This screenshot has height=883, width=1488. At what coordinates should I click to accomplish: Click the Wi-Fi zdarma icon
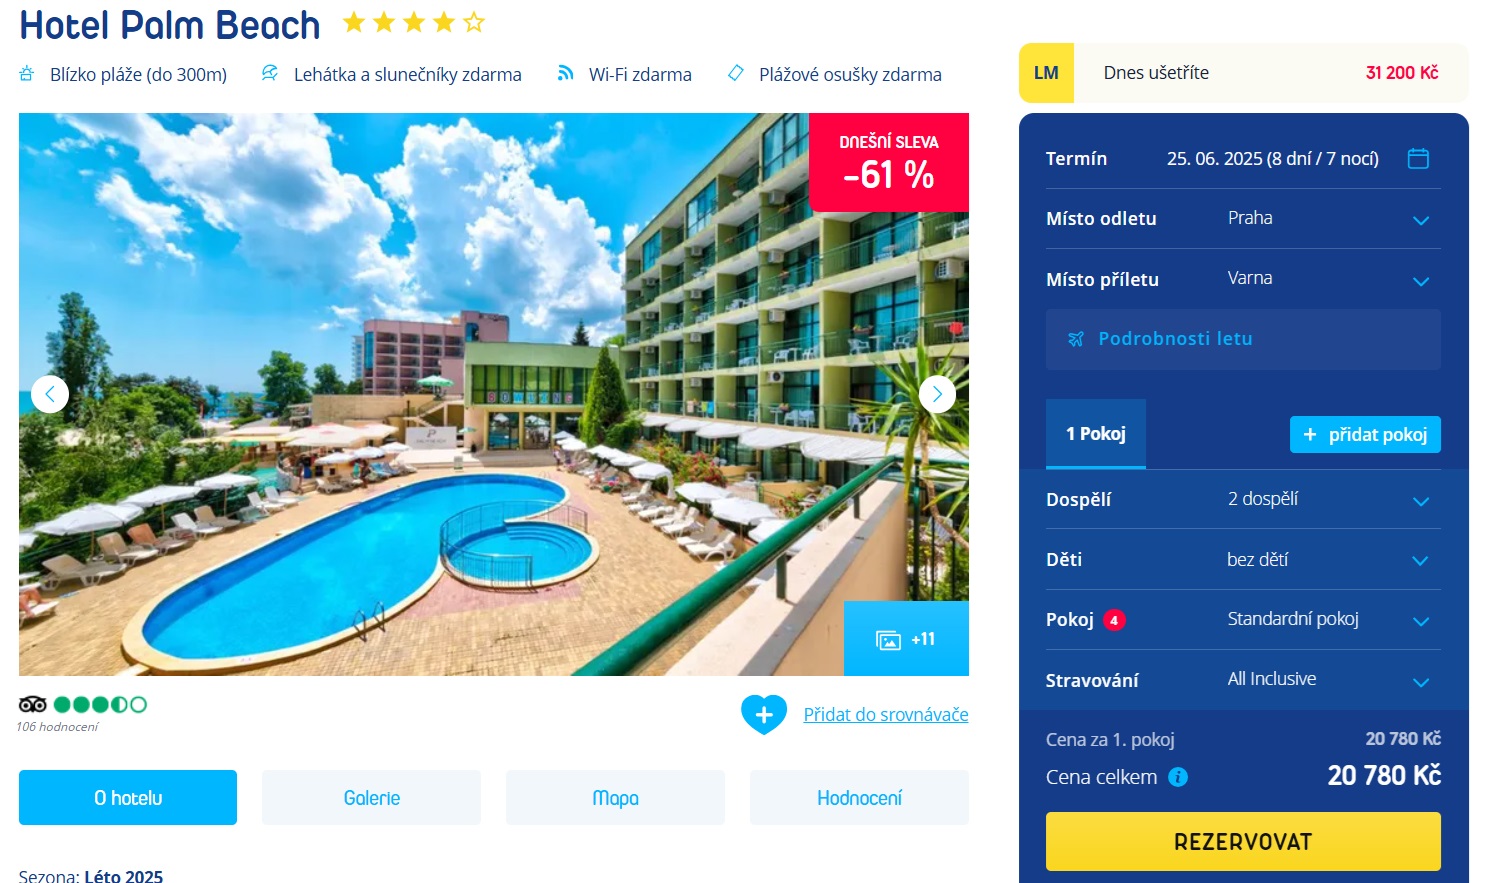click(566, 73)
